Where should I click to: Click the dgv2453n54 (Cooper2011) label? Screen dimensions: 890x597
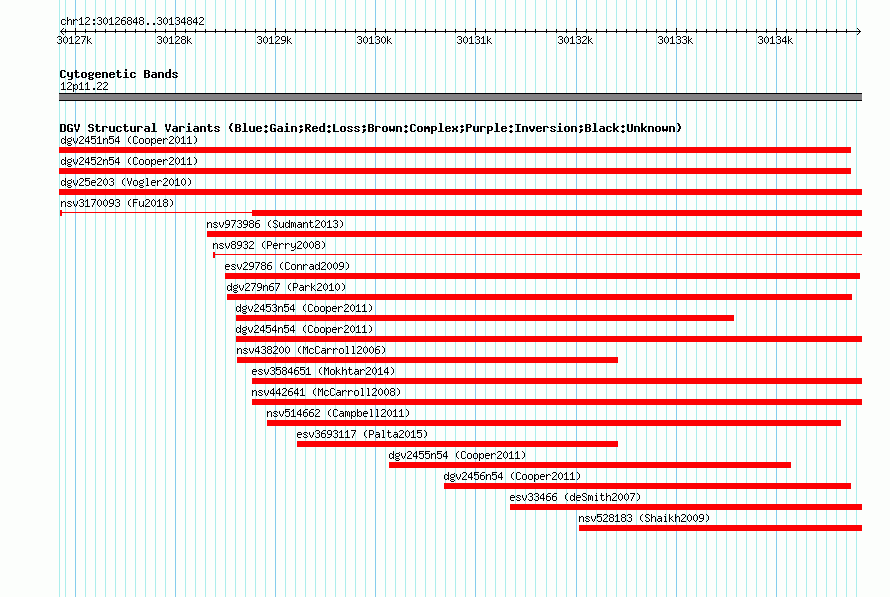(304, 308)
